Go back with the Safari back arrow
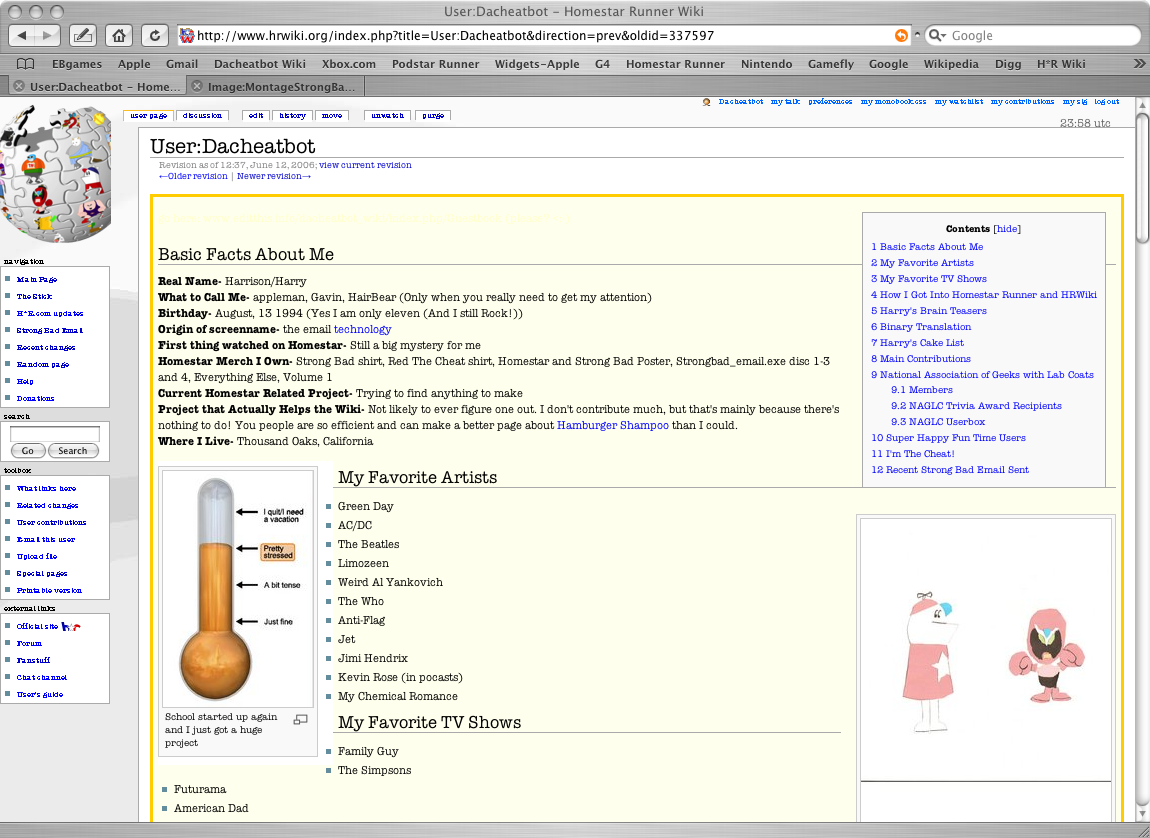The height and width of the screenshot is (838, 1150). 21,35
